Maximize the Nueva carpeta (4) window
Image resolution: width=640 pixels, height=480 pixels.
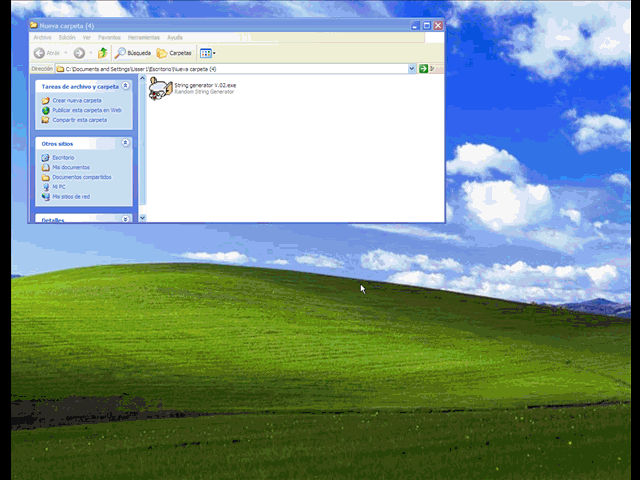pyautogui.click(x=427, y=26)
